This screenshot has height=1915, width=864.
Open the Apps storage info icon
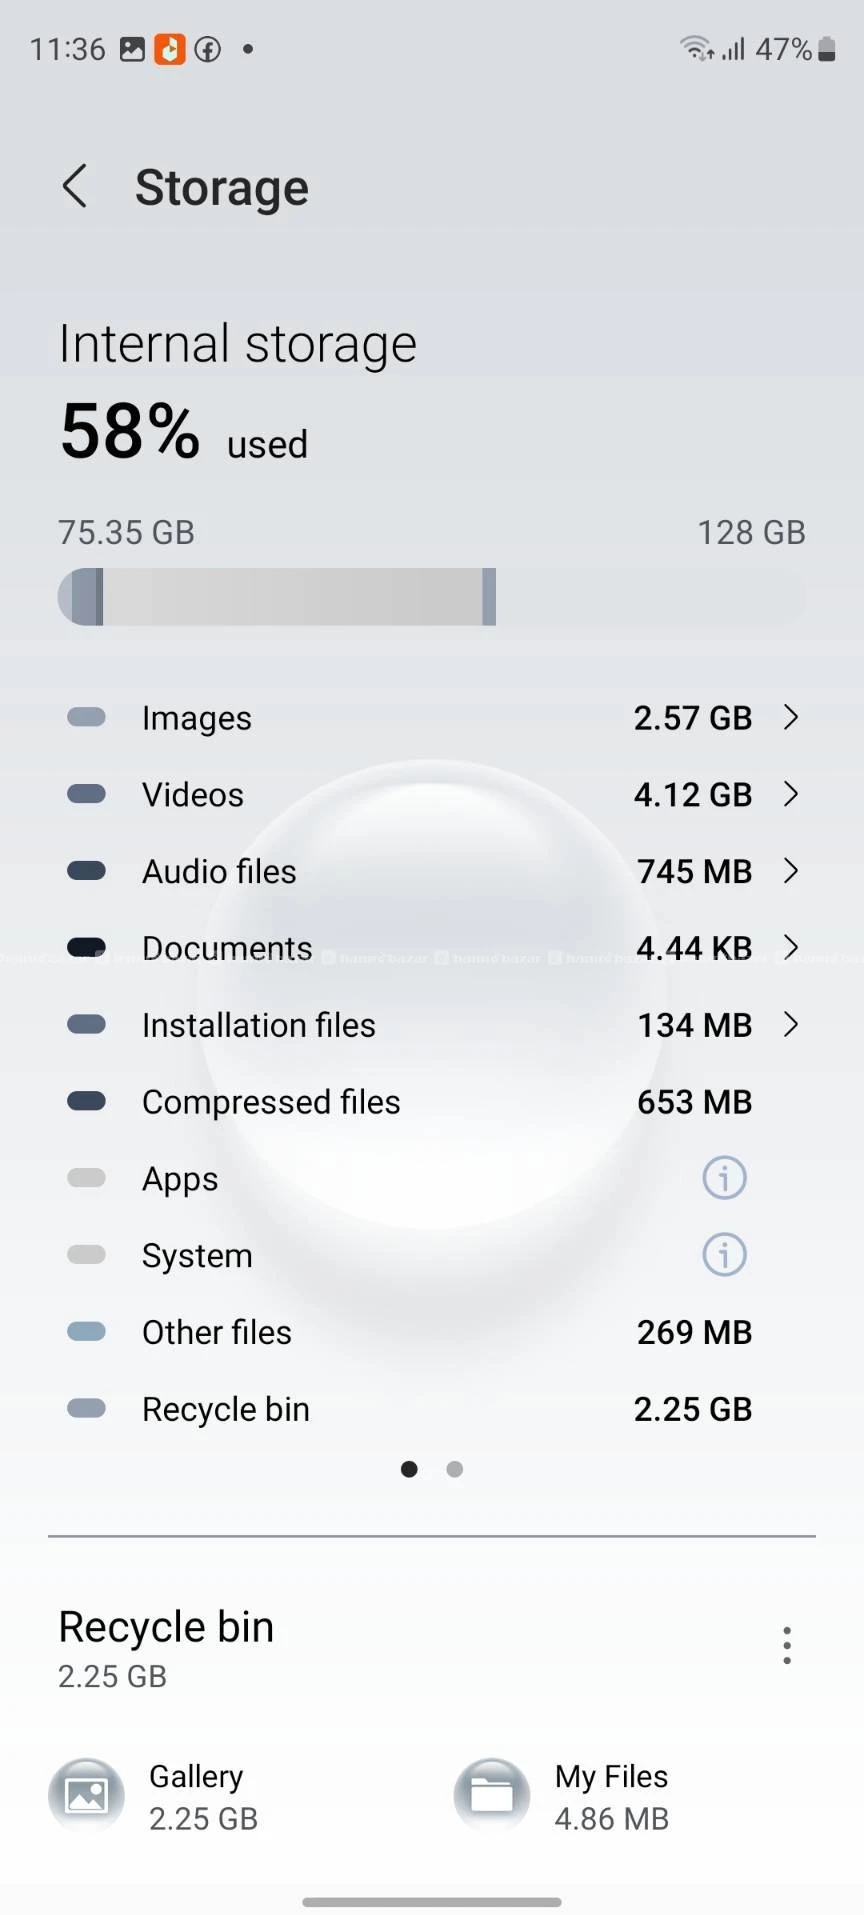(724, 1178)
